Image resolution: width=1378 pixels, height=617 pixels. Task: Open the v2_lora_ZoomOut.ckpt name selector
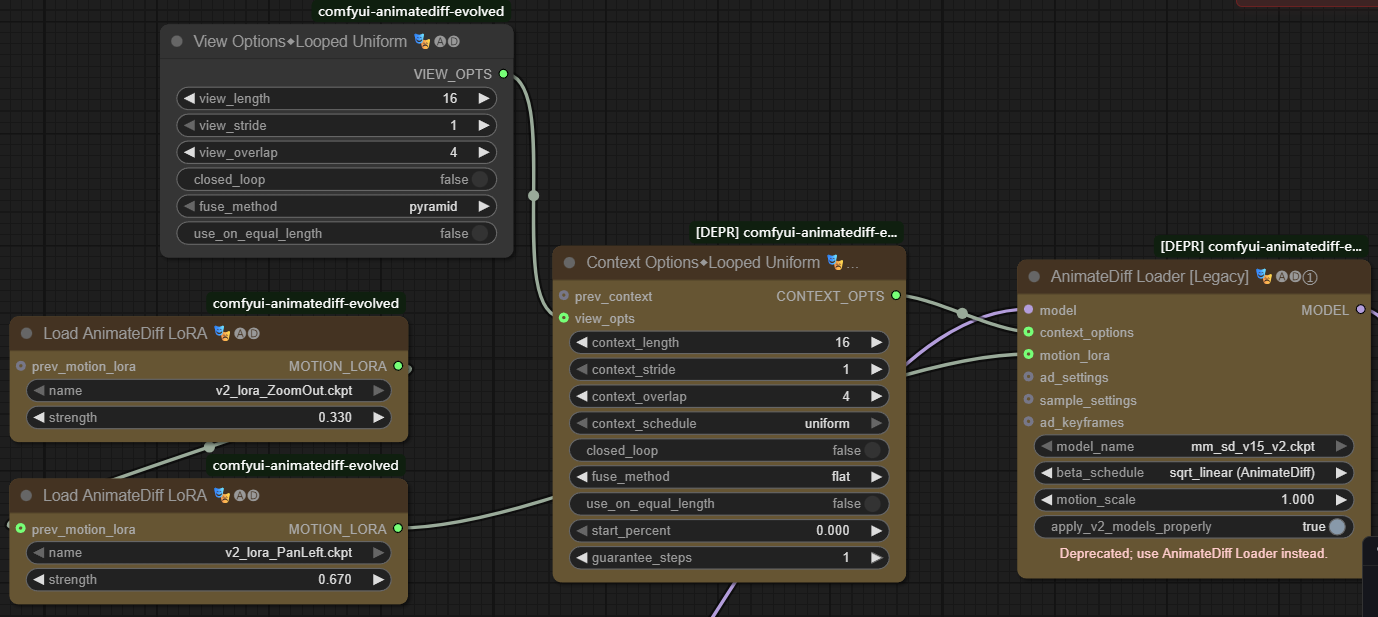click(x=207, y=391)
